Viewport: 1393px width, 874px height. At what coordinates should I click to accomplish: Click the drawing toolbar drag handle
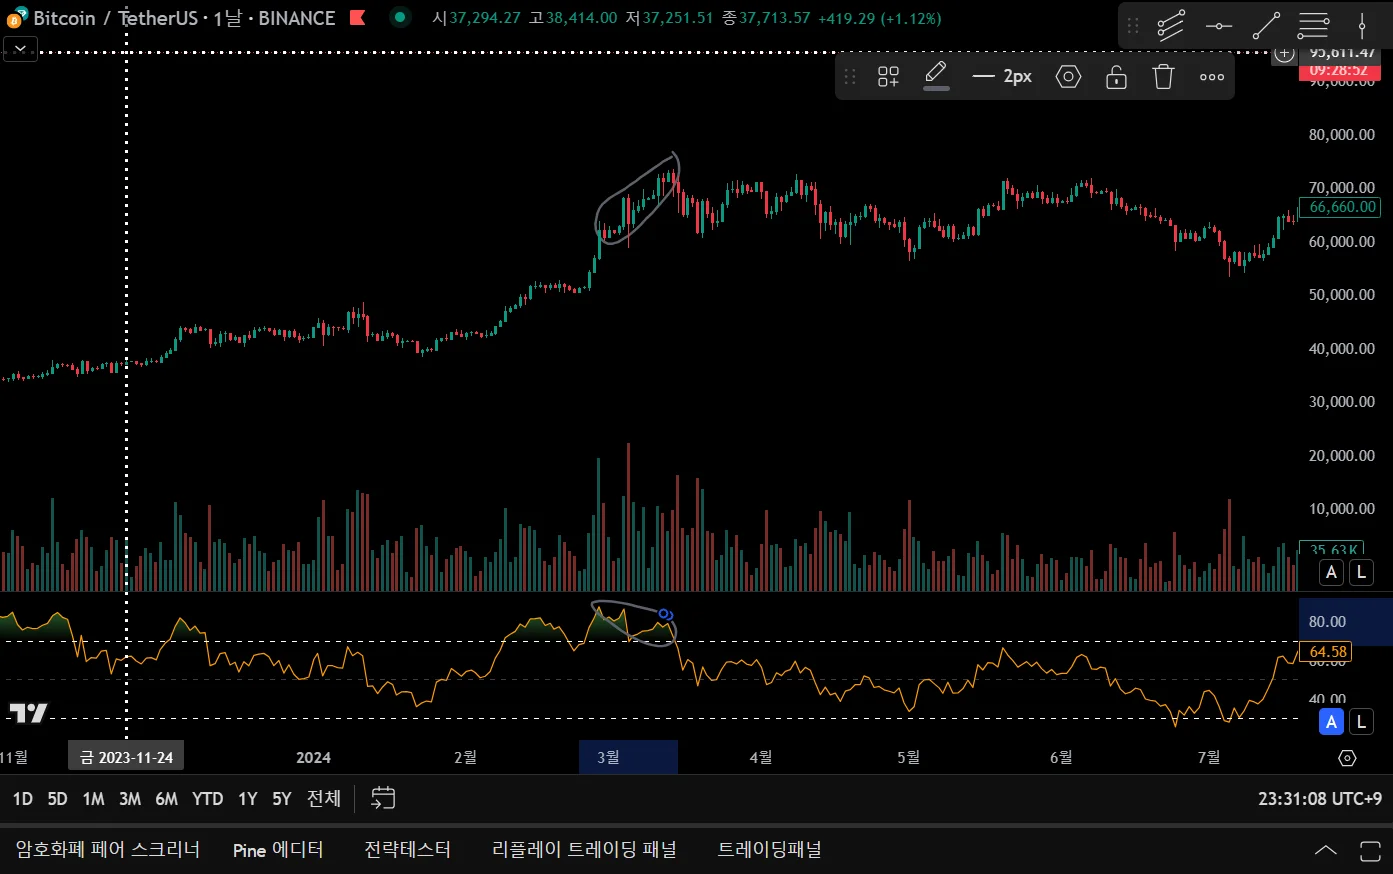pyautogui.click(x=850, y=77)
